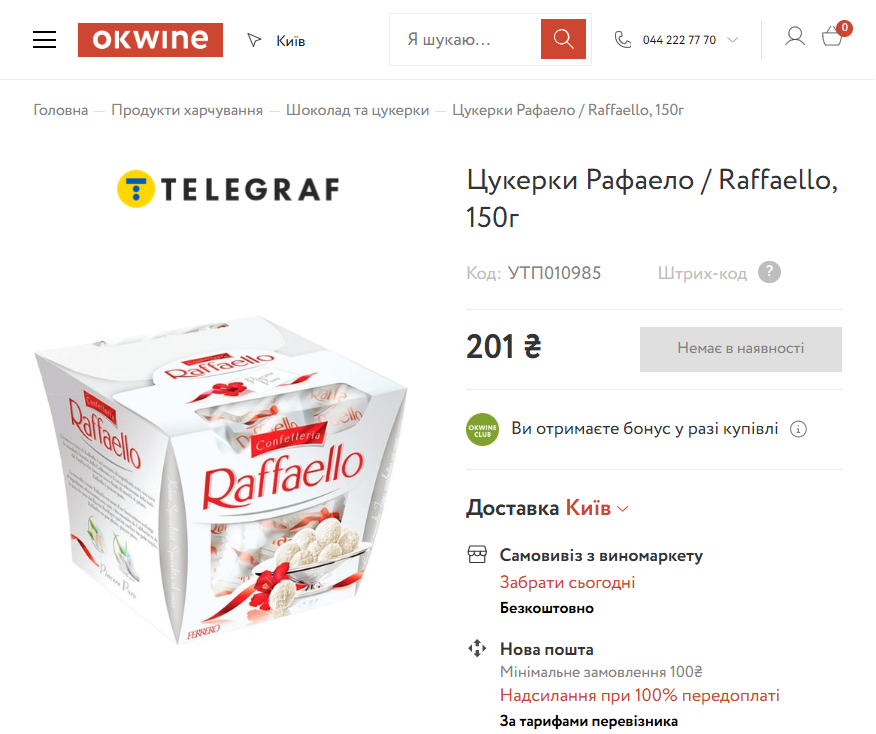Click the phone handset icon
The height and width of the screenshot is (734, 876).
[622, 40]
